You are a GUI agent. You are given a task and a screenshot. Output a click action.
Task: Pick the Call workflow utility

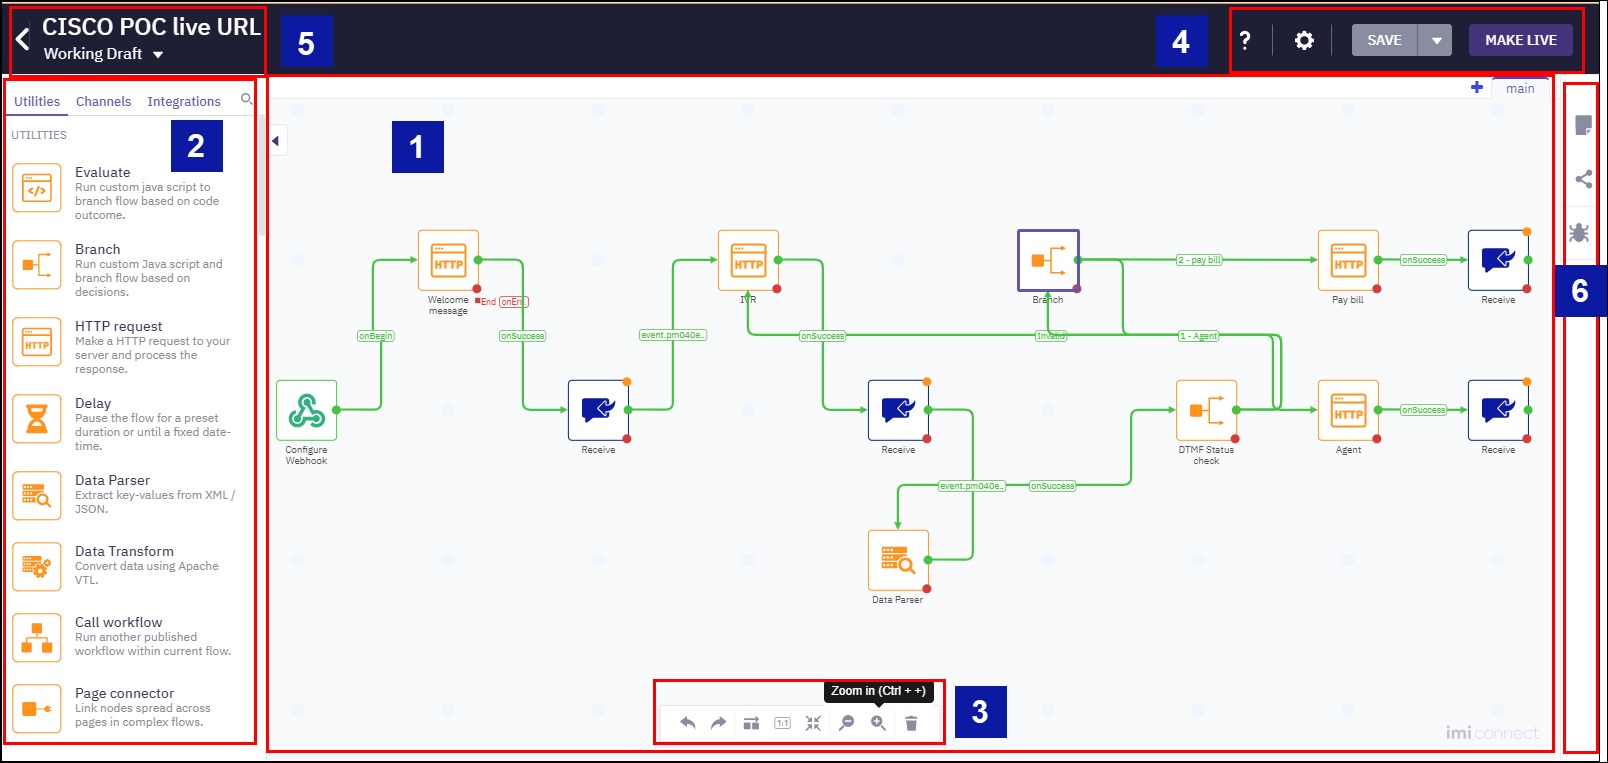37,638
